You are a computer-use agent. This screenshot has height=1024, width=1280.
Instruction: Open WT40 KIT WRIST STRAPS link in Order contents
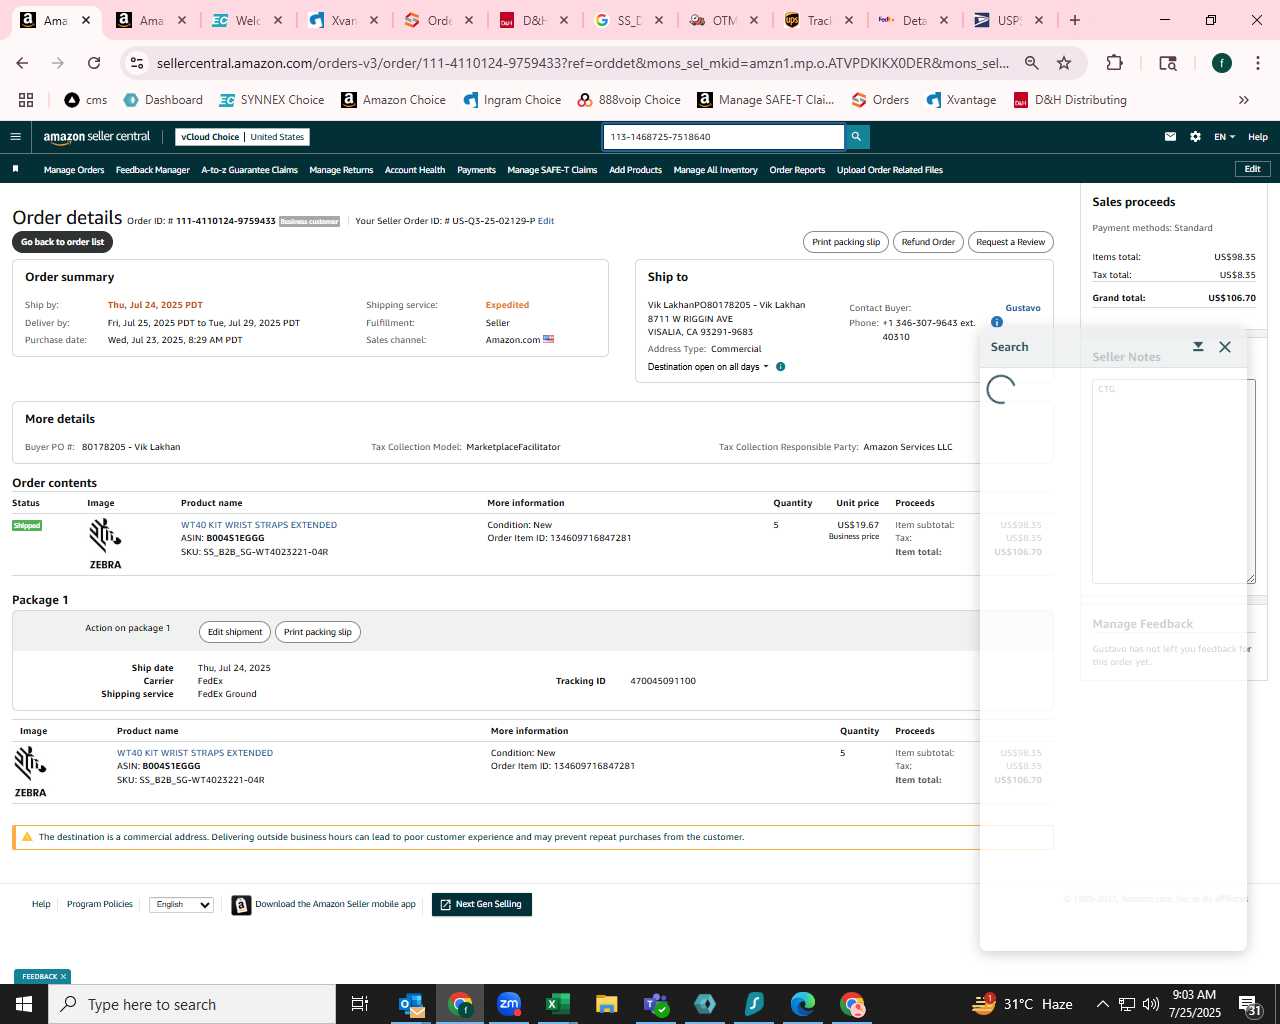[259, 525]
